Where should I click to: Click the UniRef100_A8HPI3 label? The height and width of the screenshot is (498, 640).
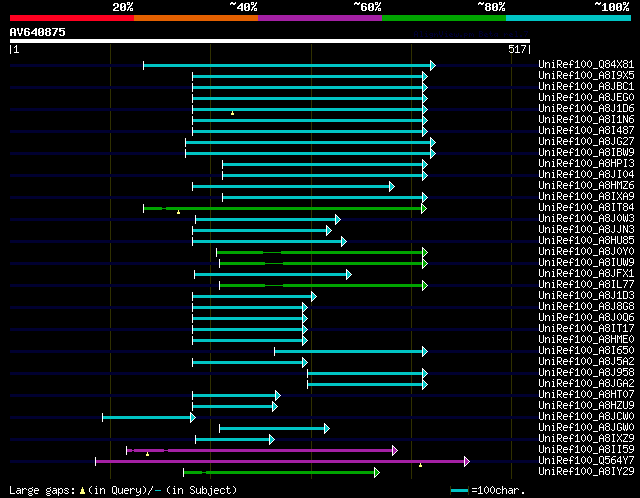[x=586, y=164]
